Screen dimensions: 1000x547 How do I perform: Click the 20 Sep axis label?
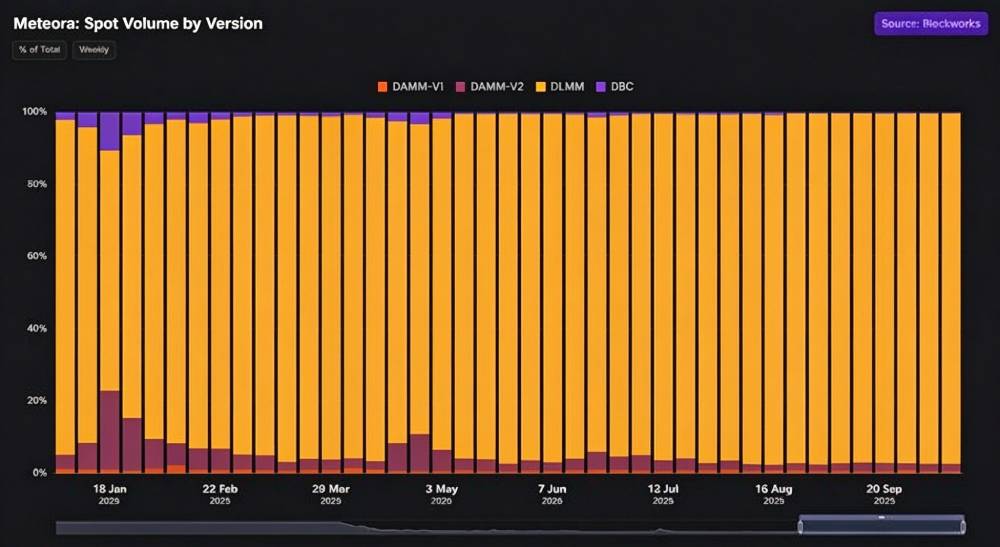885,494
